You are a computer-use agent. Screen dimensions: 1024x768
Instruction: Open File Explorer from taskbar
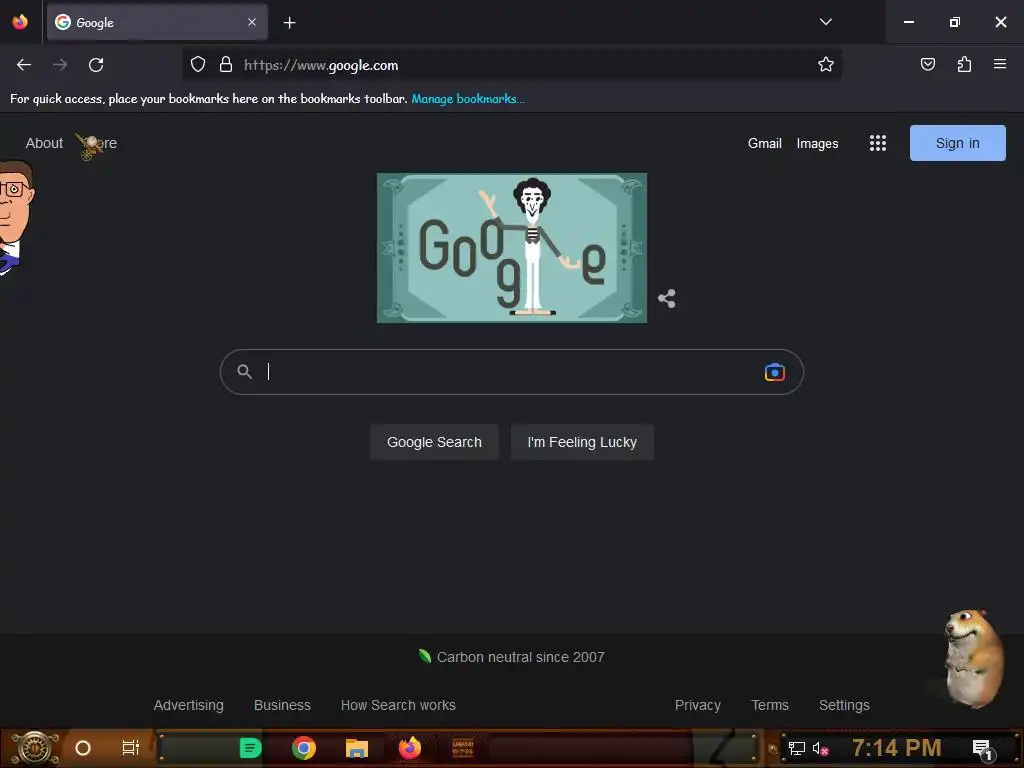tap(357, 748)
